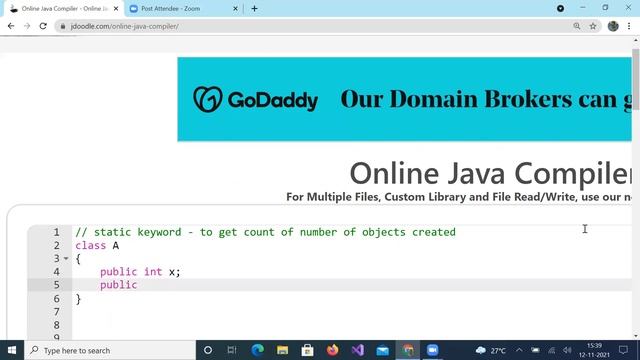Click the 'class A' code line
This screenshot has width=640, height=360.
(x=97, y=245)
